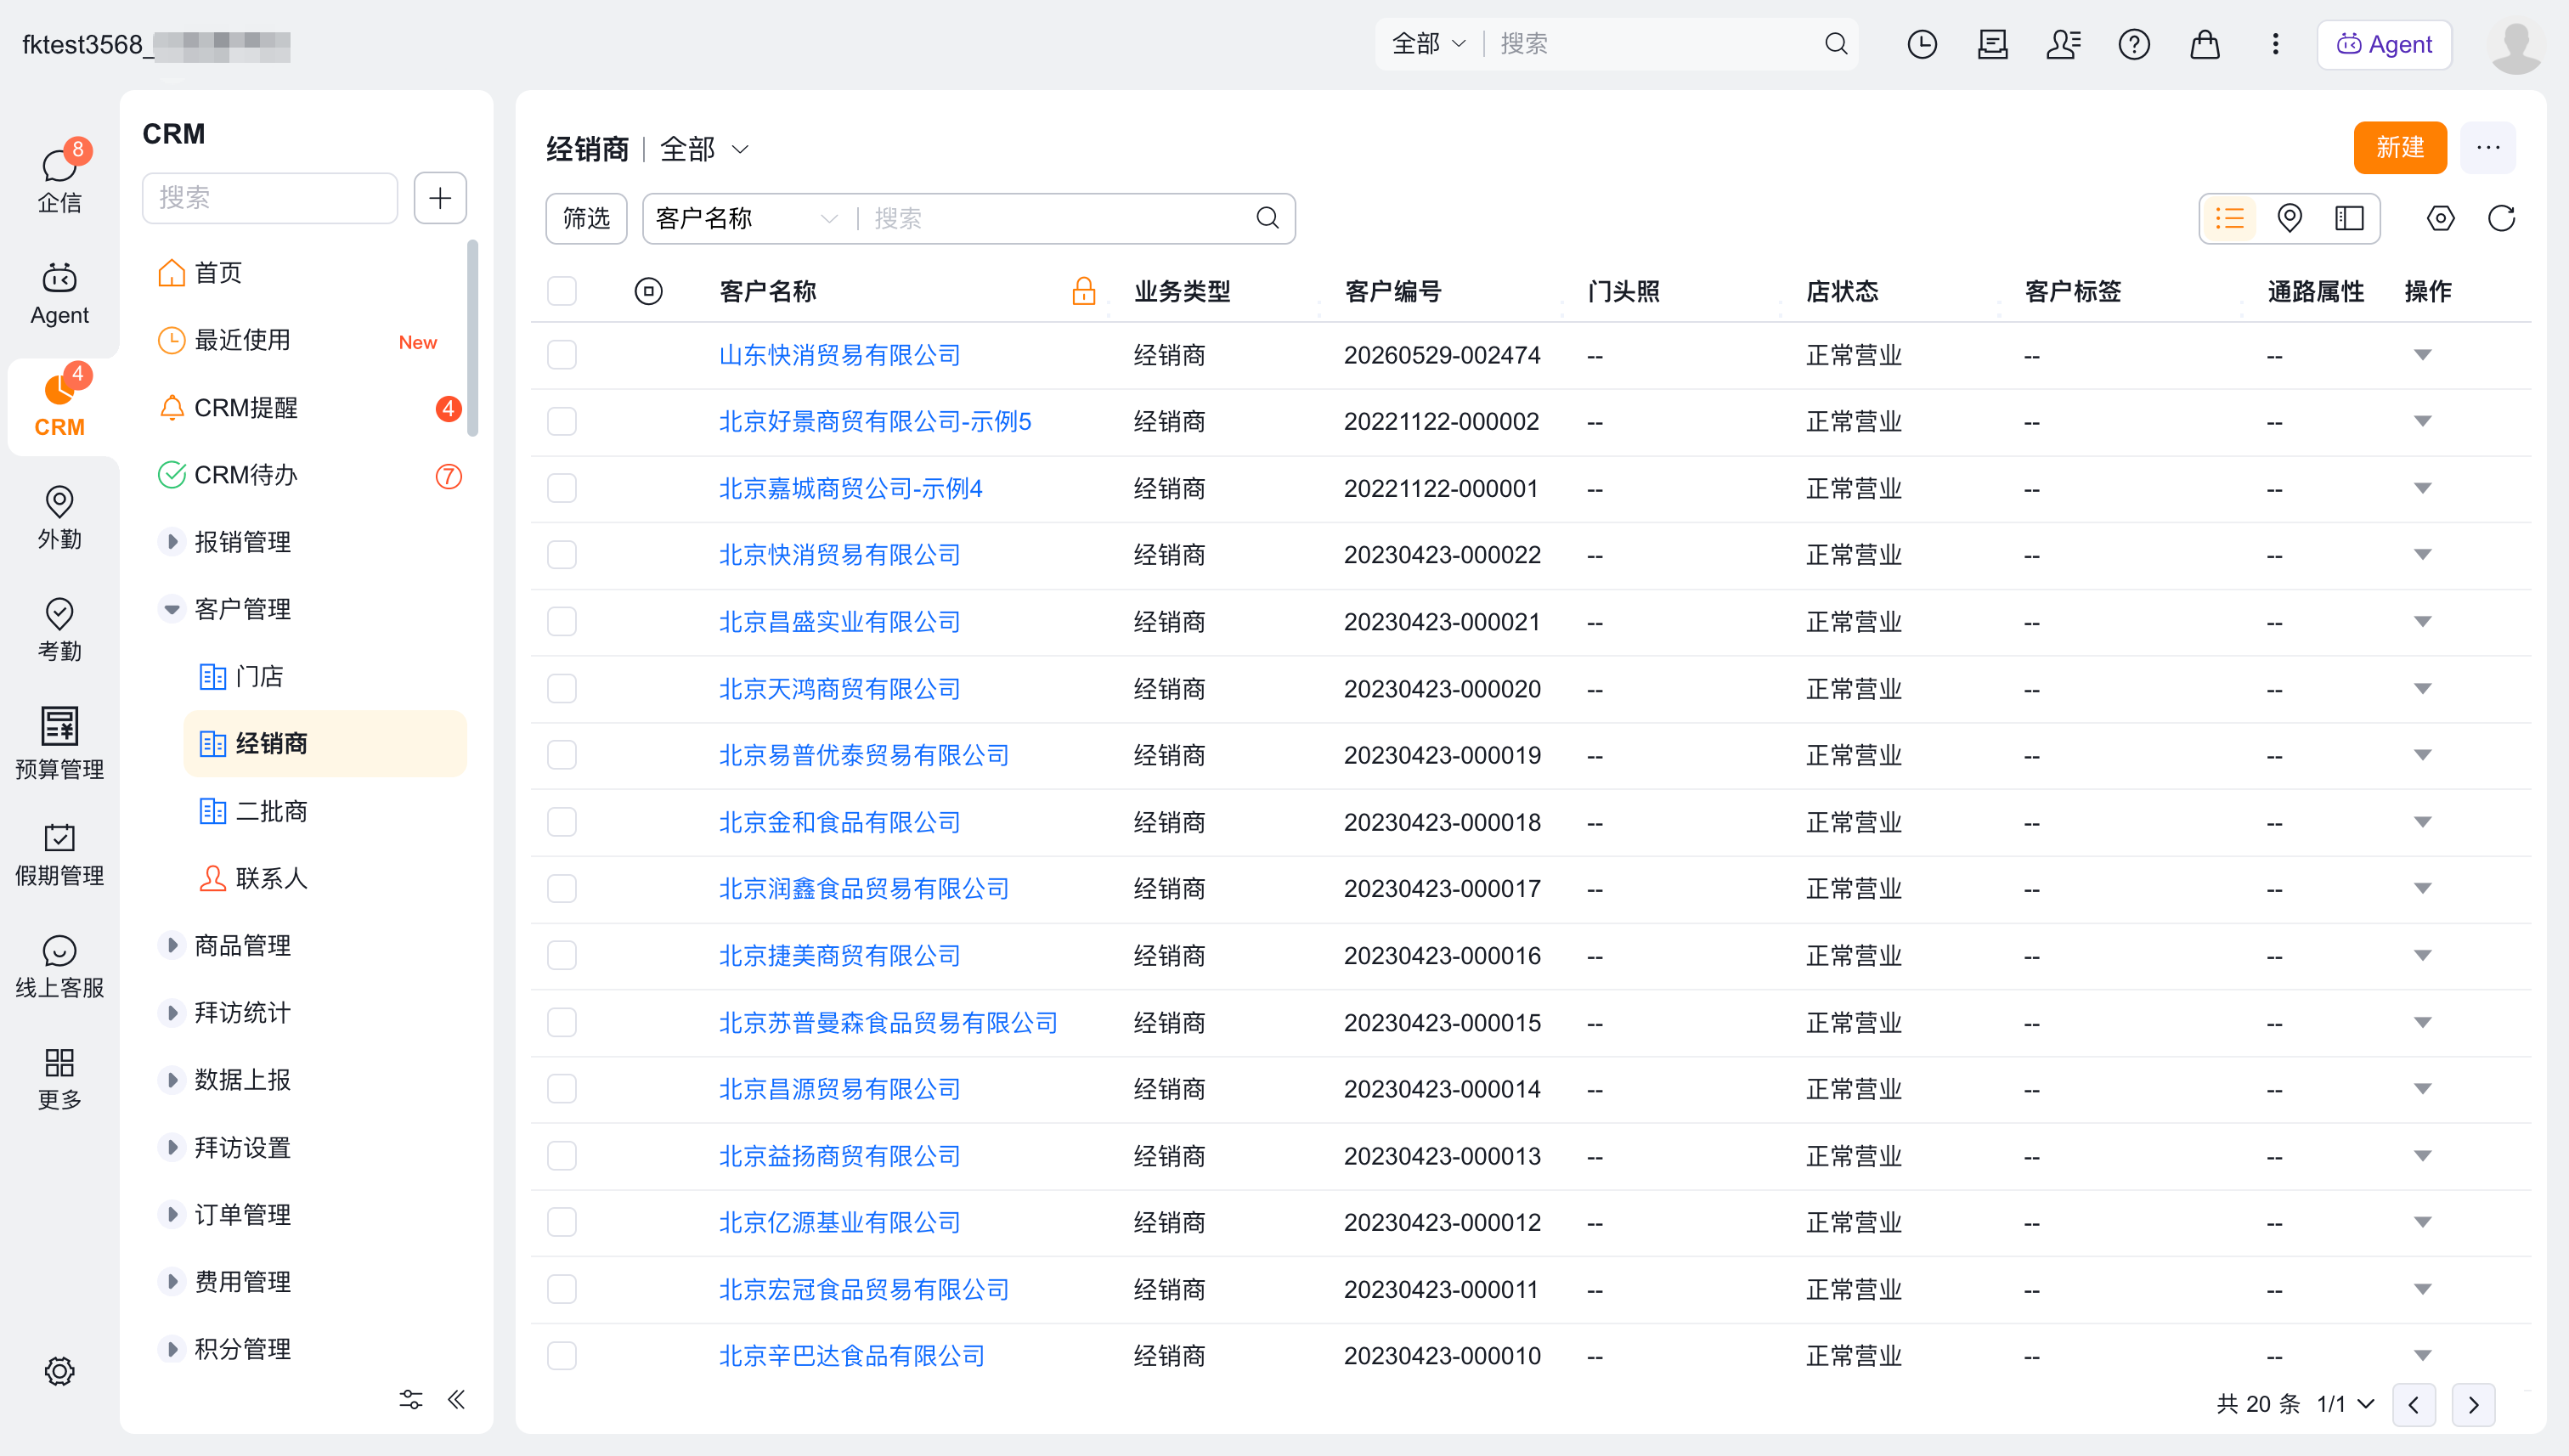The image size is (2569, 1456).
Task: Collapse the CRM navigation panel
Action: click(x=457, y=1399)
